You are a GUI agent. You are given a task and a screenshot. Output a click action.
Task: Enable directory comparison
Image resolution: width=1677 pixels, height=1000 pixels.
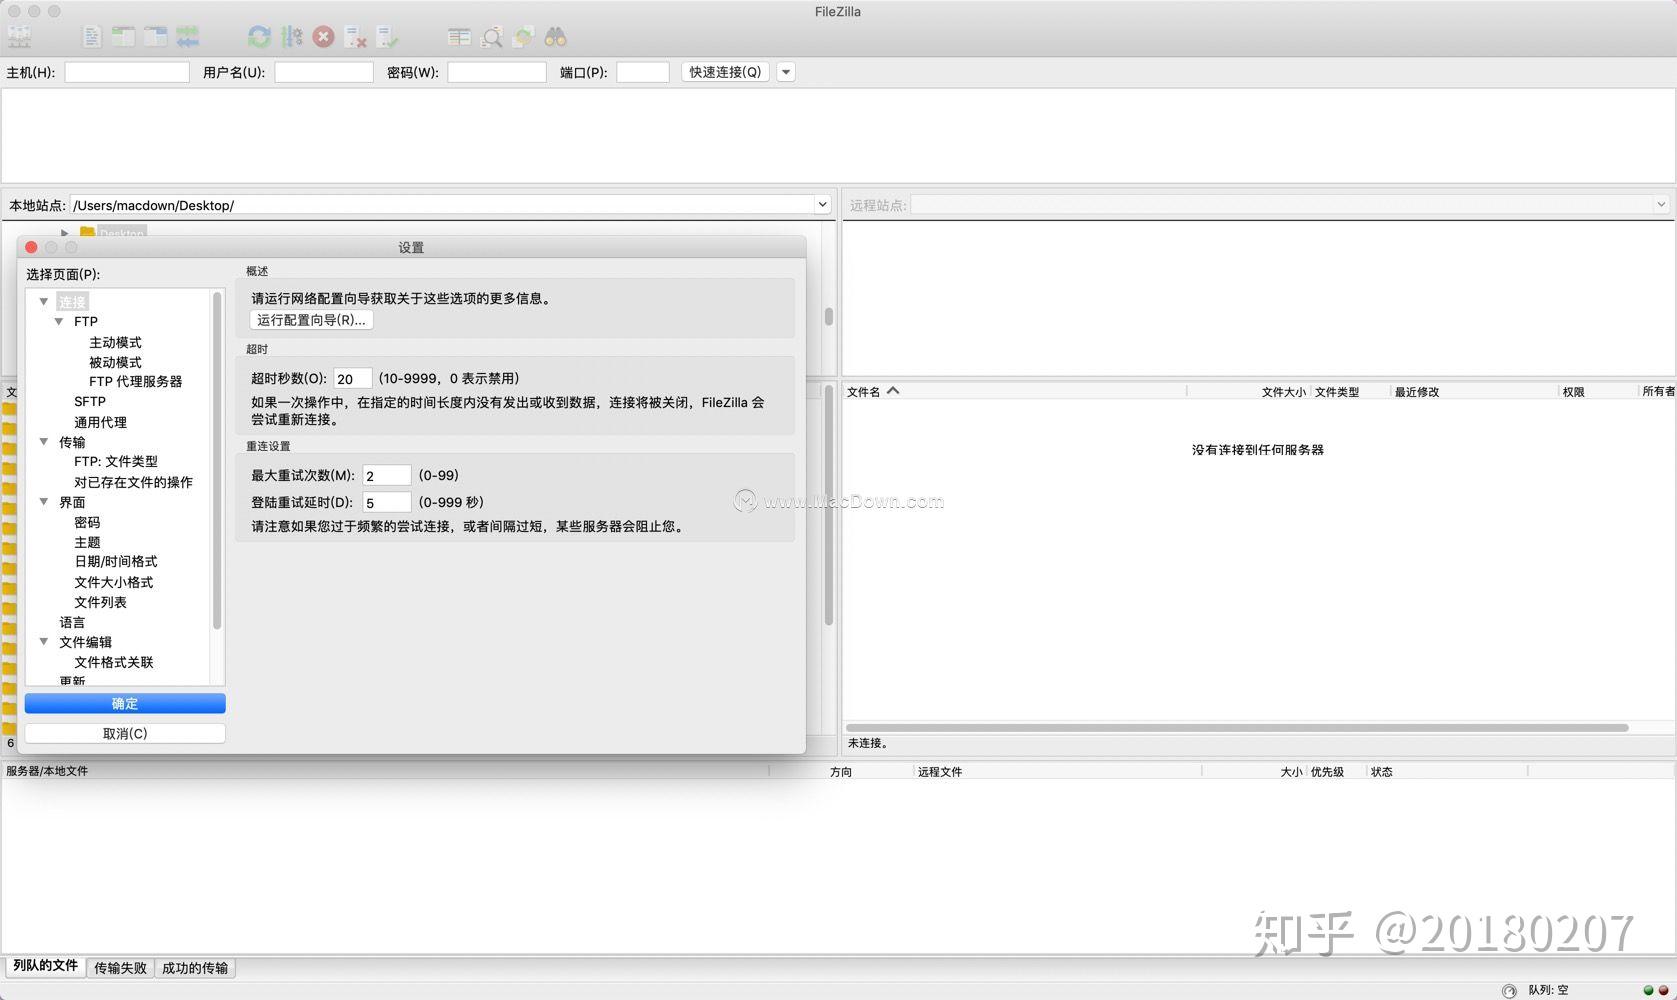[460, 36]
